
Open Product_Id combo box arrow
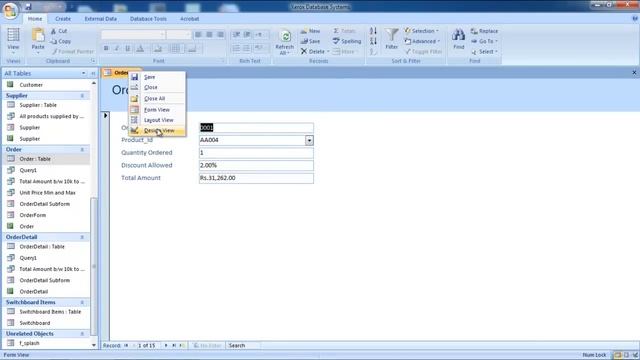coord(309,140)
